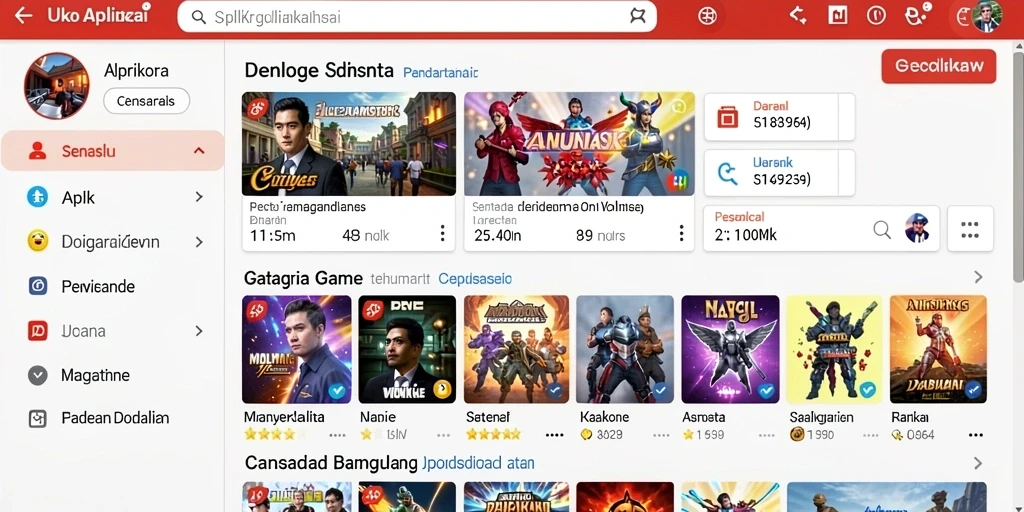Click the Pendartanaic link
This screenshot has height=512, width=1024.
click(441, 72)
